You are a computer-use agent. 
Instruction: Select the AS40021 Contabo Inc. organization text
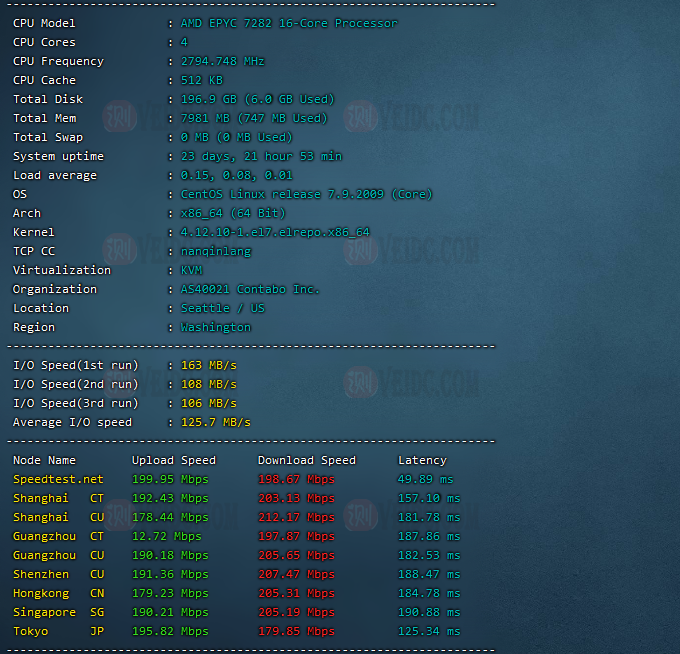250,289
